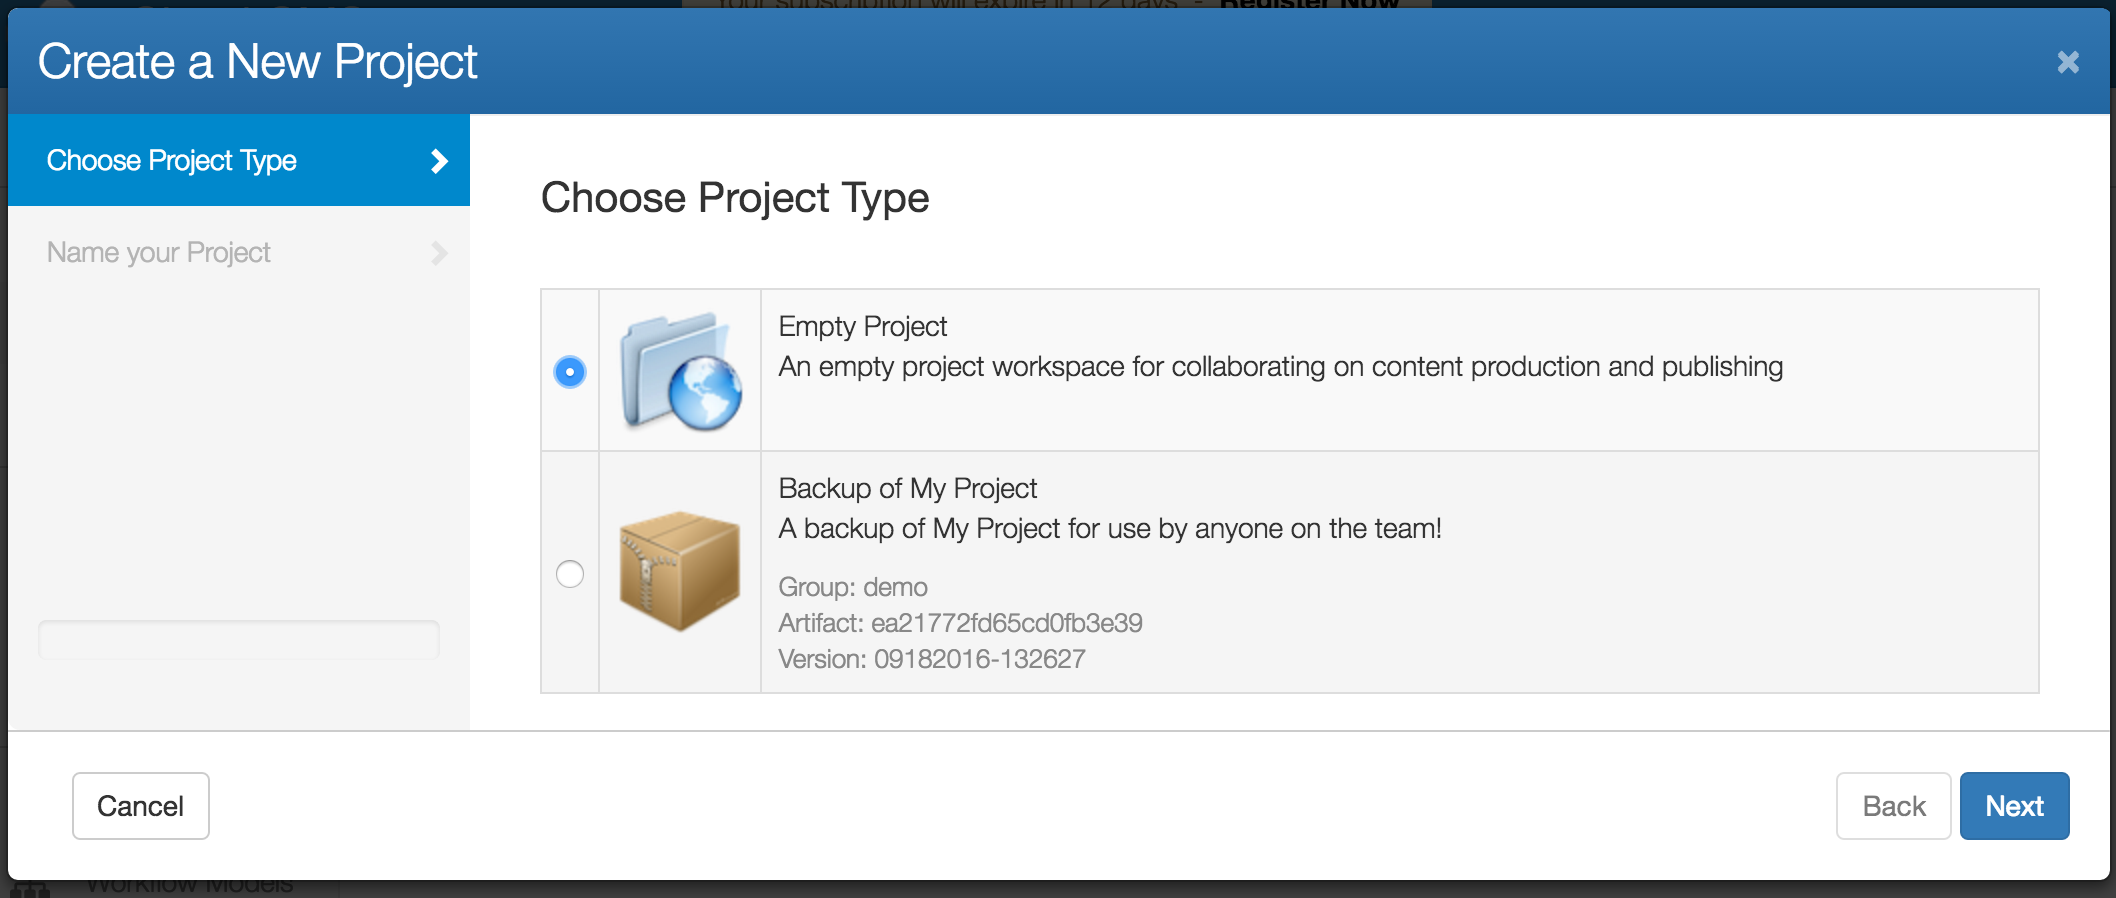The width and height of the screenshot is (2116, 898).
Task: Click the chevron beside Name your Project
Action: pyautogui.click(x=438, y=253)
